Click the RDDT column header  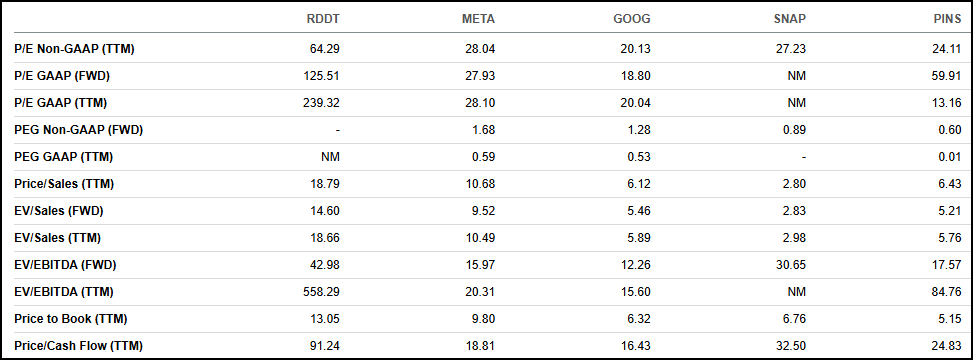(x=323, y=19)
